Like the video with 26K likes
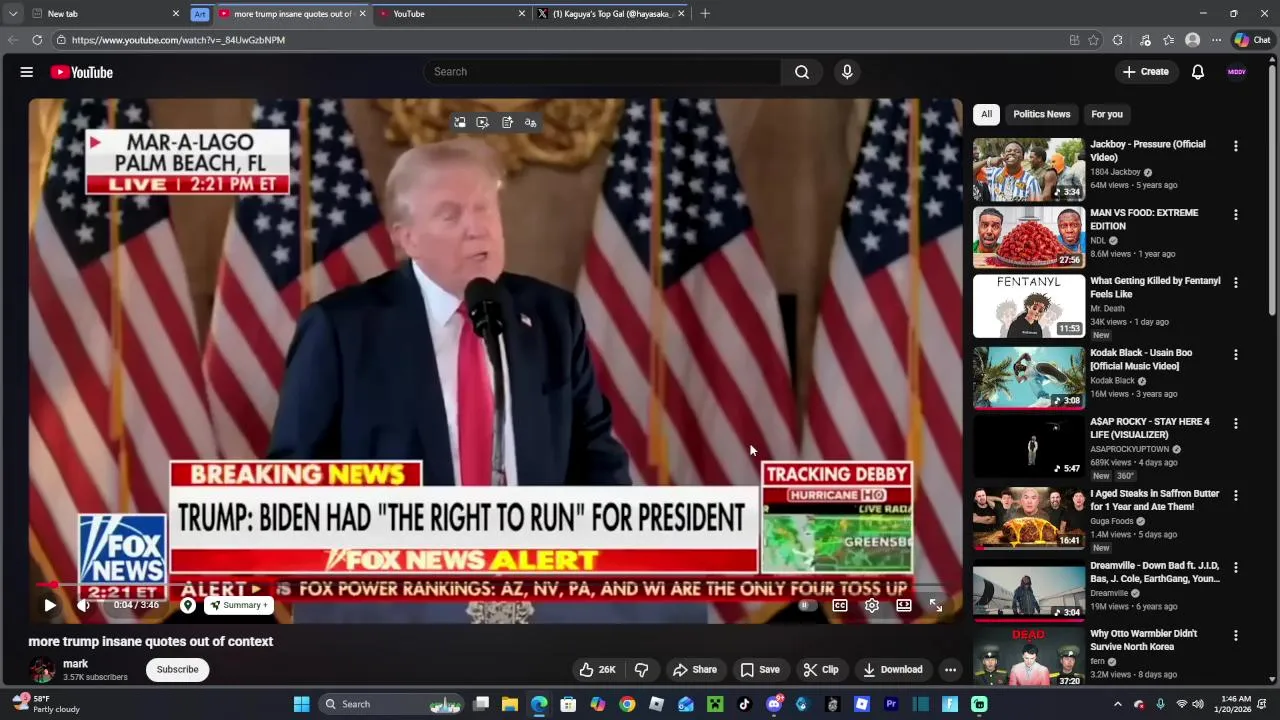The height and width of the screenshot is (720, 1280). pos(598,670)
